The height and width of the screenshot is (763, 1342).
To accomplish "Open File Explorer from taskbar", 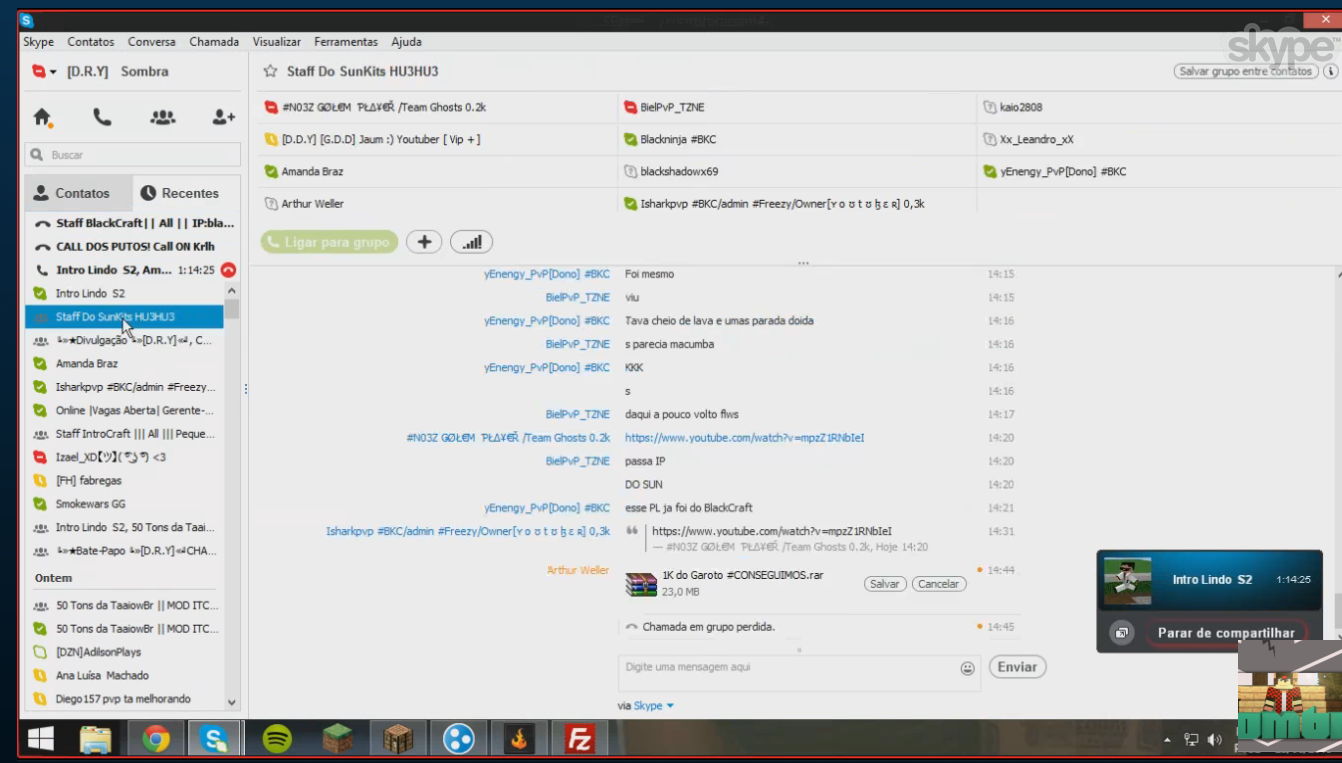I will (x=95, y=739).
